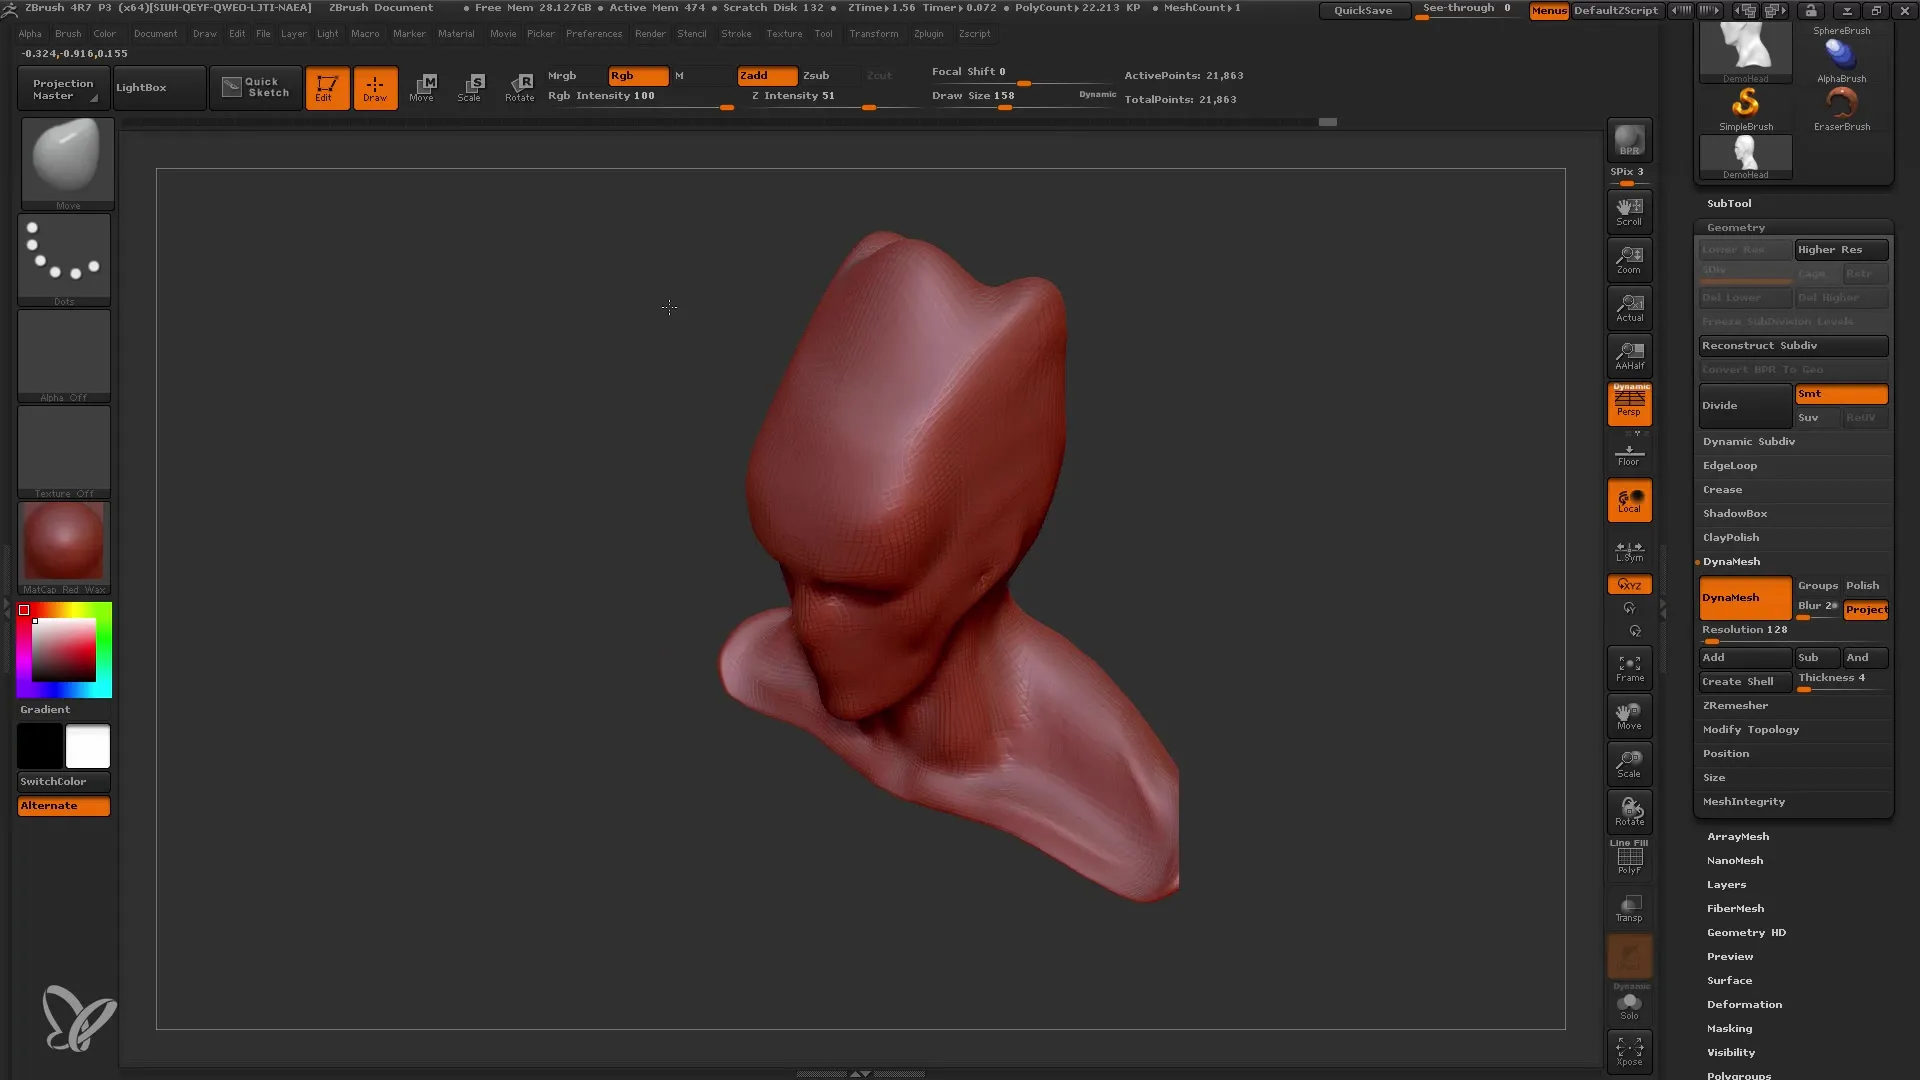Screen dimensions: 1920x1080
Task: Toggle PolyF polyframe display
Action: [1629, 858]
